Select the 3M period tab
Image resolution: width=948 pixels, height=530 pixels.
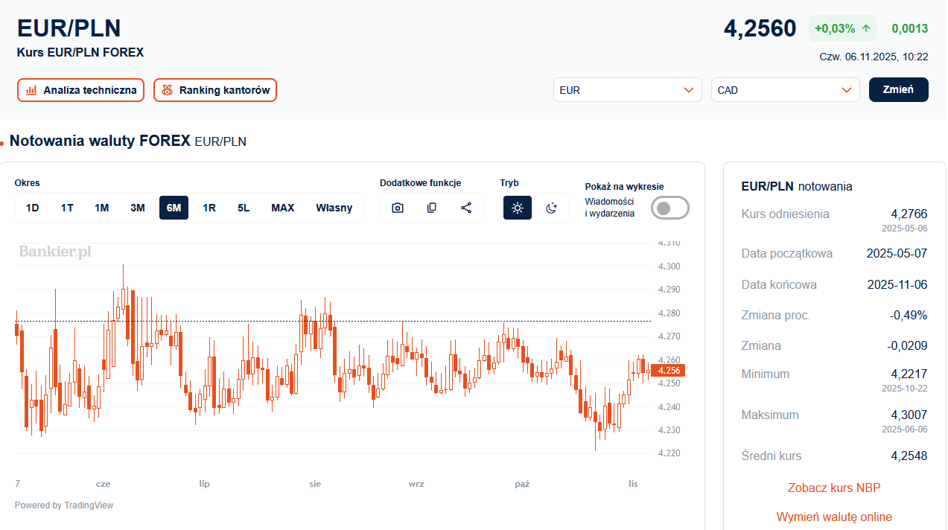click(138, 208)
